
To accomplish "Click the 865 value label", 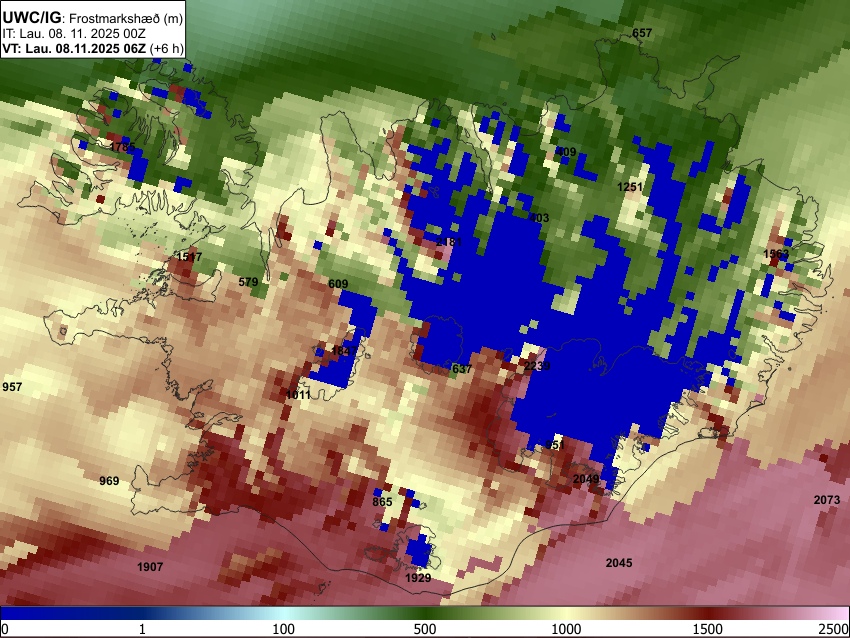I will pyautogui.click(x=382, y=502).
